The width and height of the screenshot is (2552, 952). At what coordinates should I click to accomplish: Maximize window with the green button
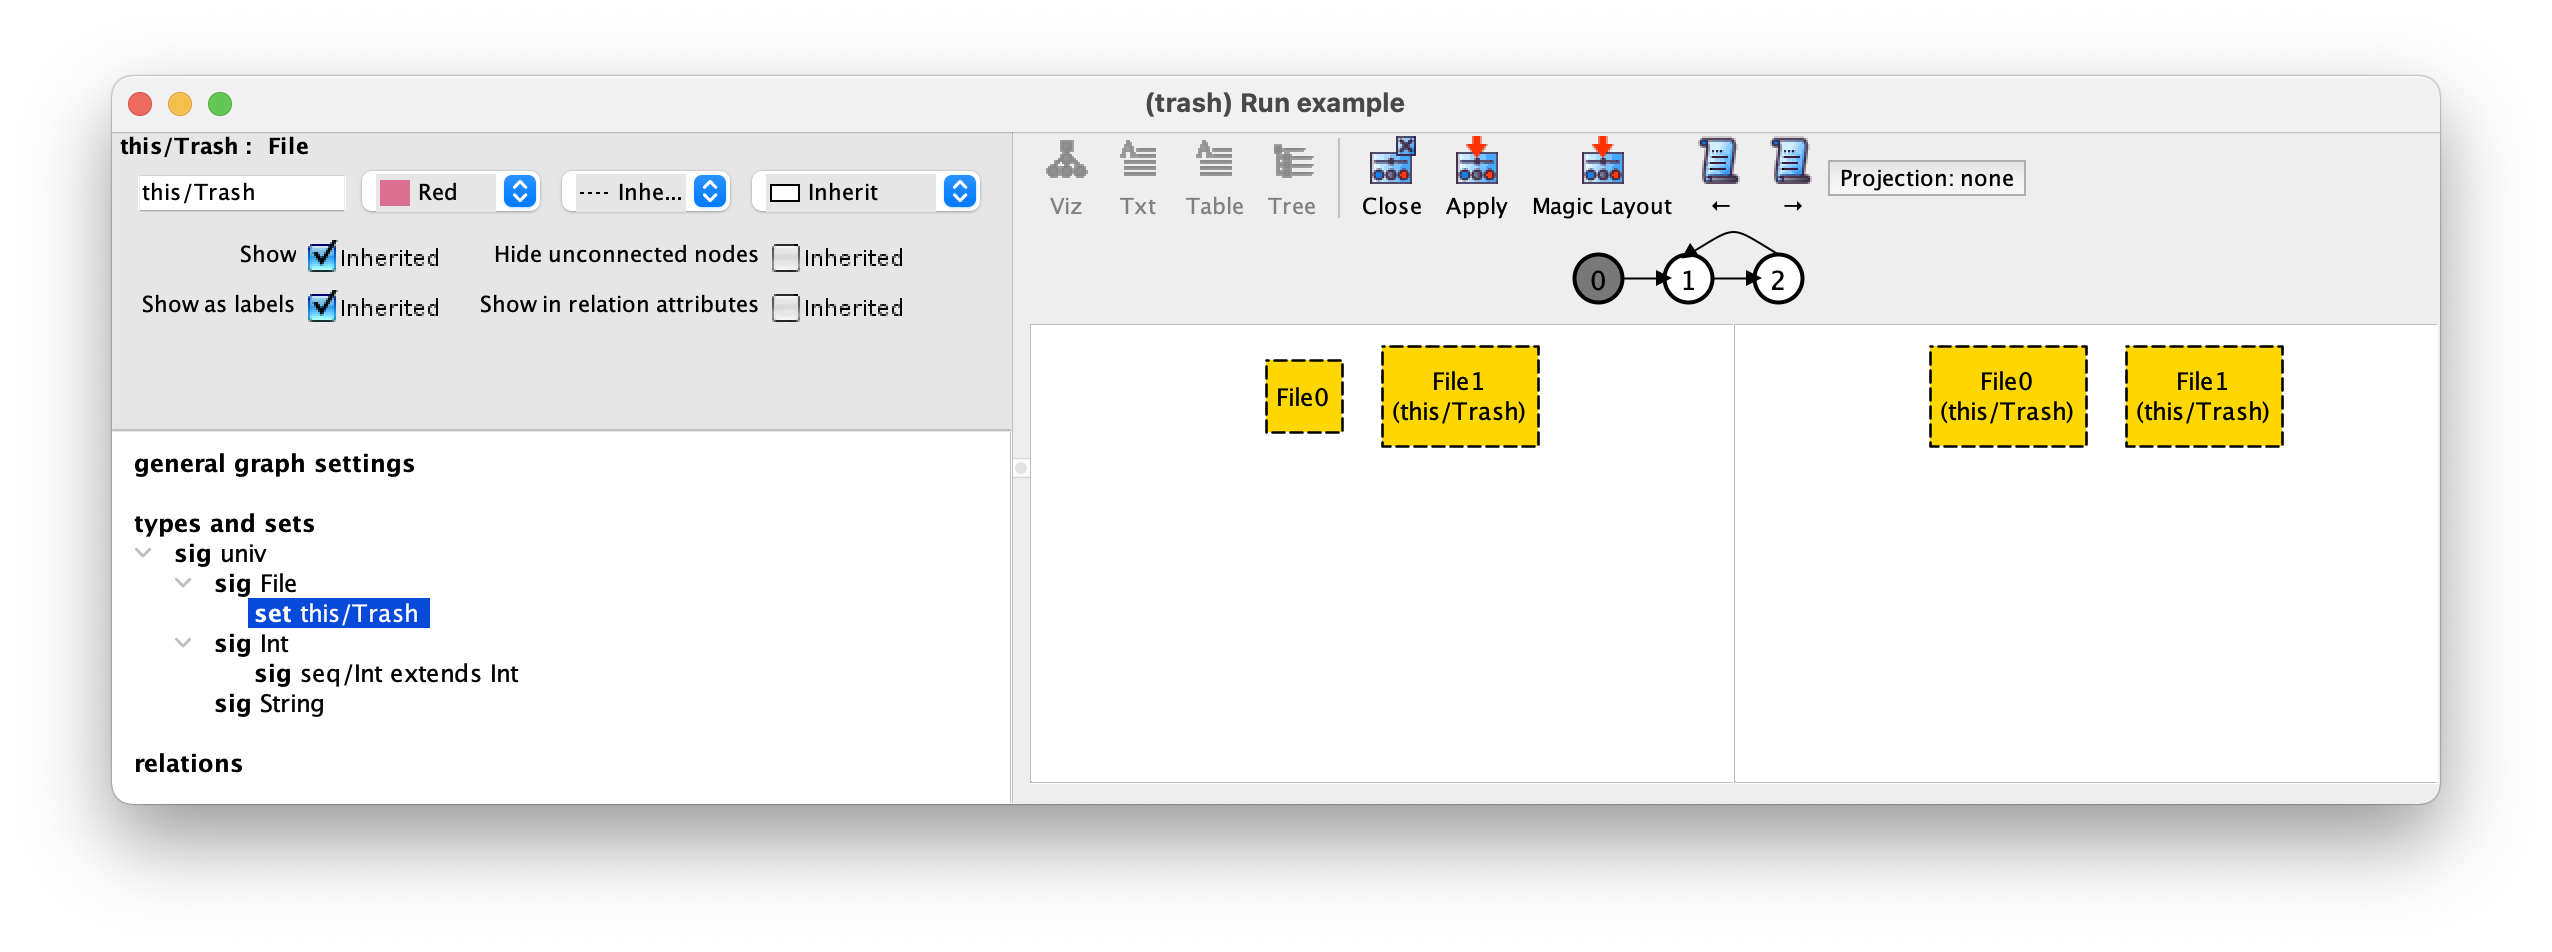pyautogui.click(x=220, y=104)
